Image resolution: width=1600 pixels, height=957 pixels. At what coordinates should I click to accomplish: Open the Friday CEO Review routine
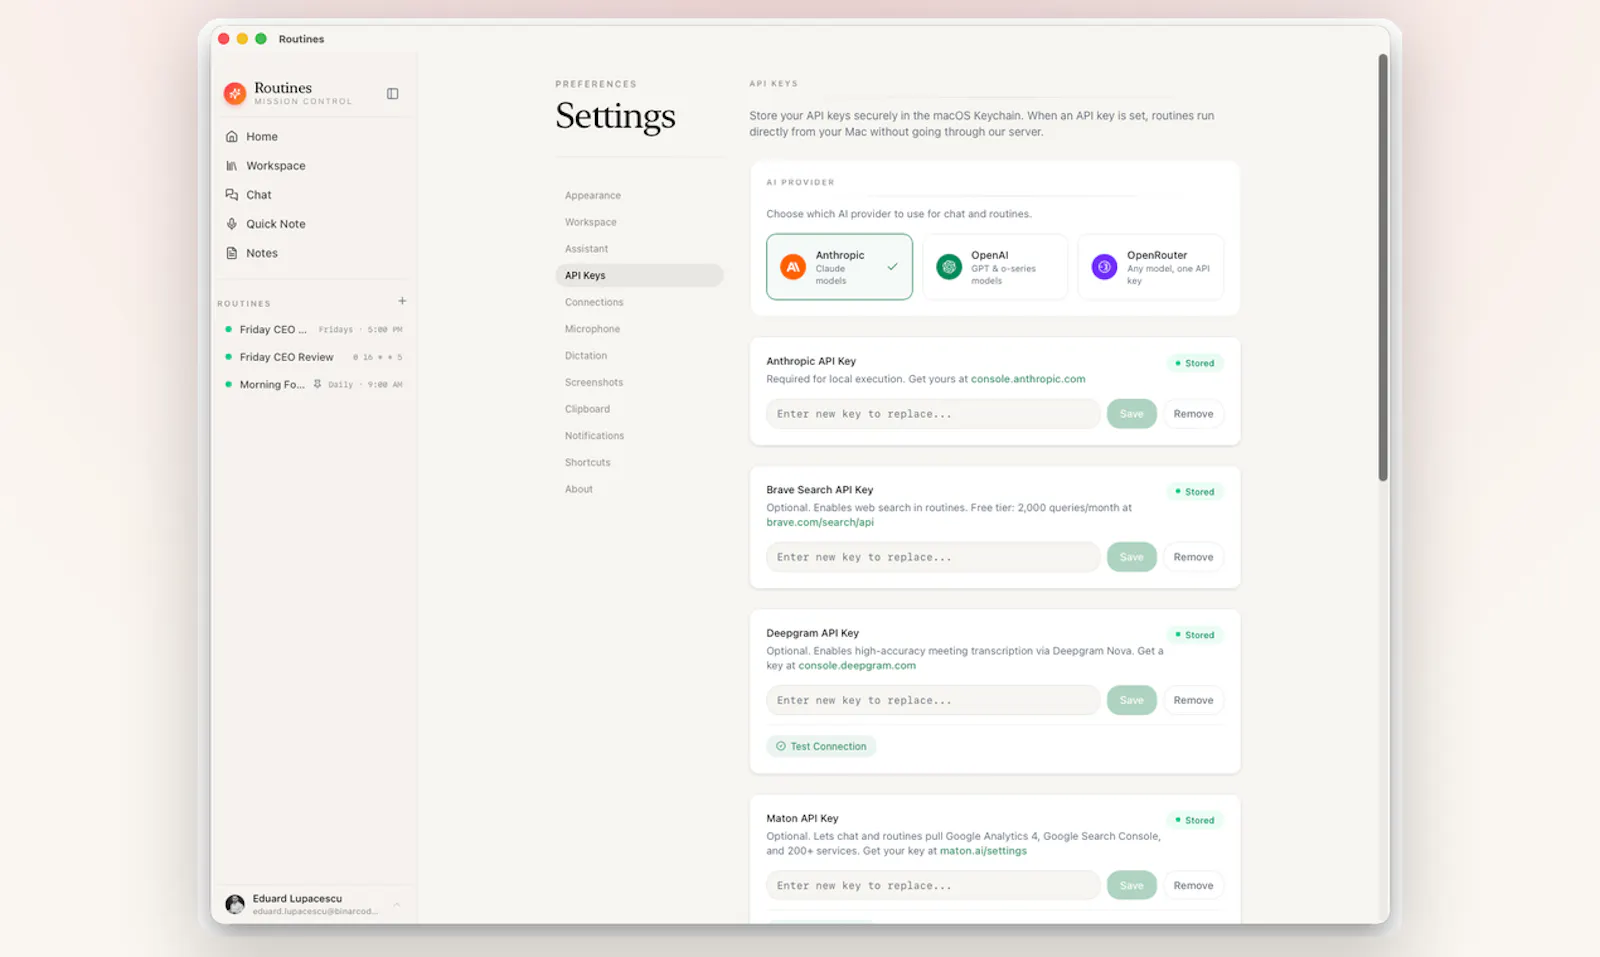click(314, 357)
